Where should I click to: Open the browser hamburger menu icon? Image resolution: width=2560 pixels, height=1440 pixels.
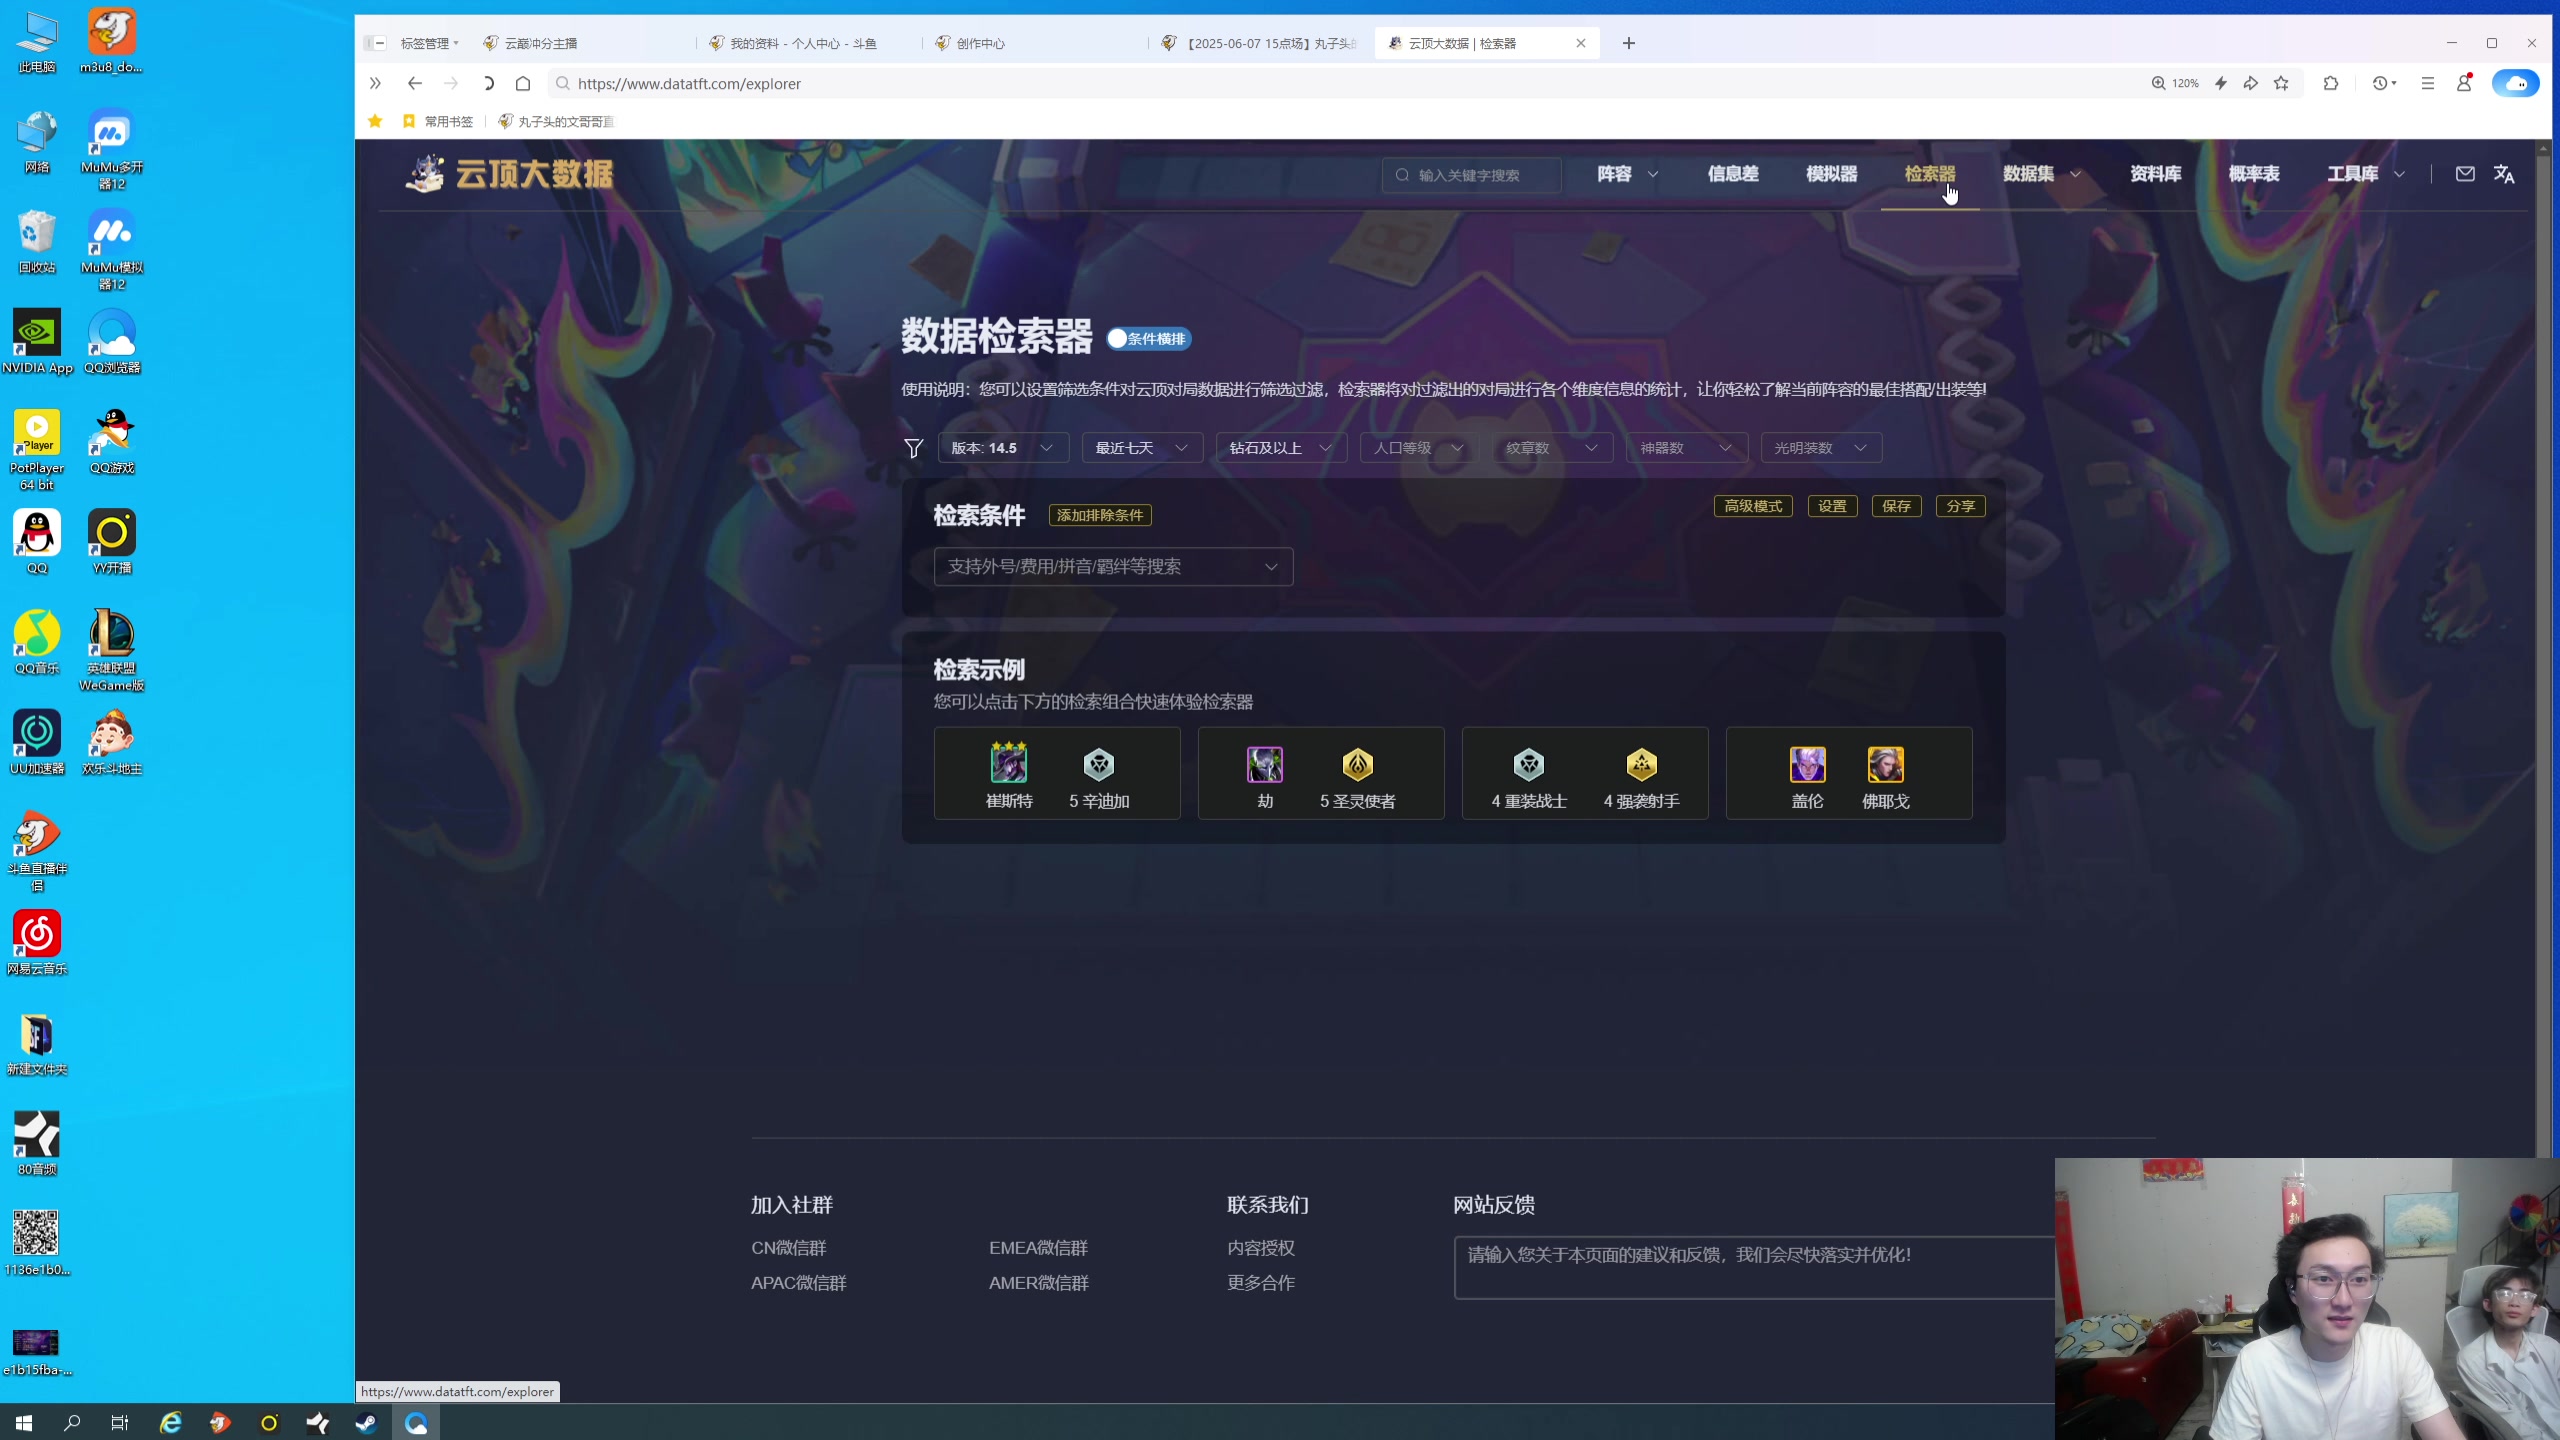[x=2427, y=84]
